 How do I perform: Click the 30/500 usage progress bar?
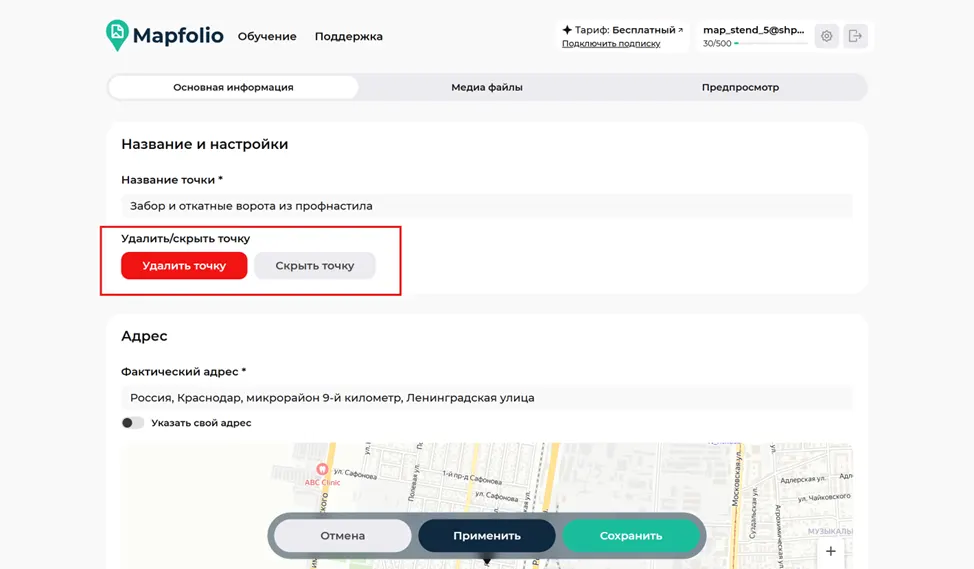(770, 43)
